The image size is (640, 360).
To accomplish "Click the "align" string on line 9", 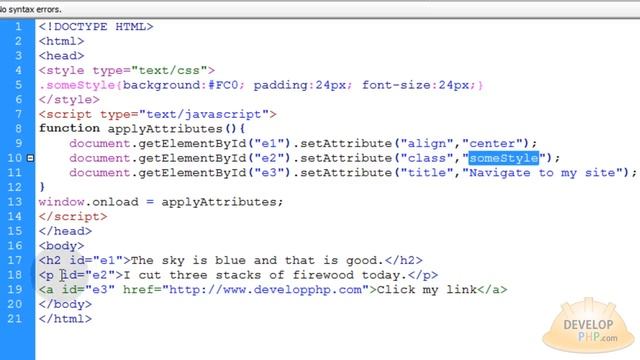I will [427, 143].
